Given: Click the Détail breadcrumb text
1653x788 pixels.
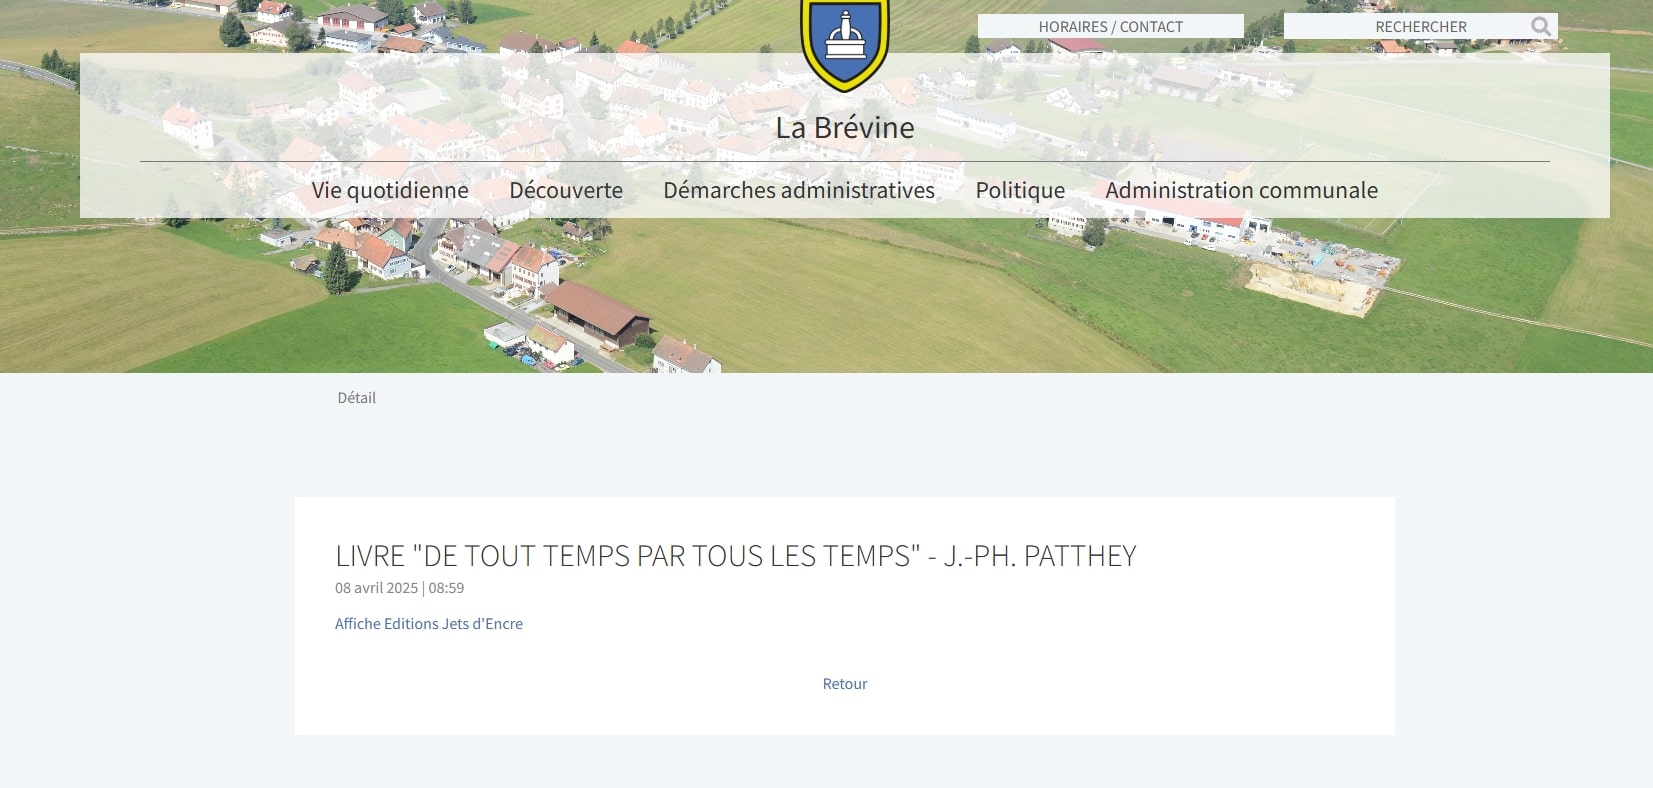Looking at the screenshot, I should click(356, 398).
